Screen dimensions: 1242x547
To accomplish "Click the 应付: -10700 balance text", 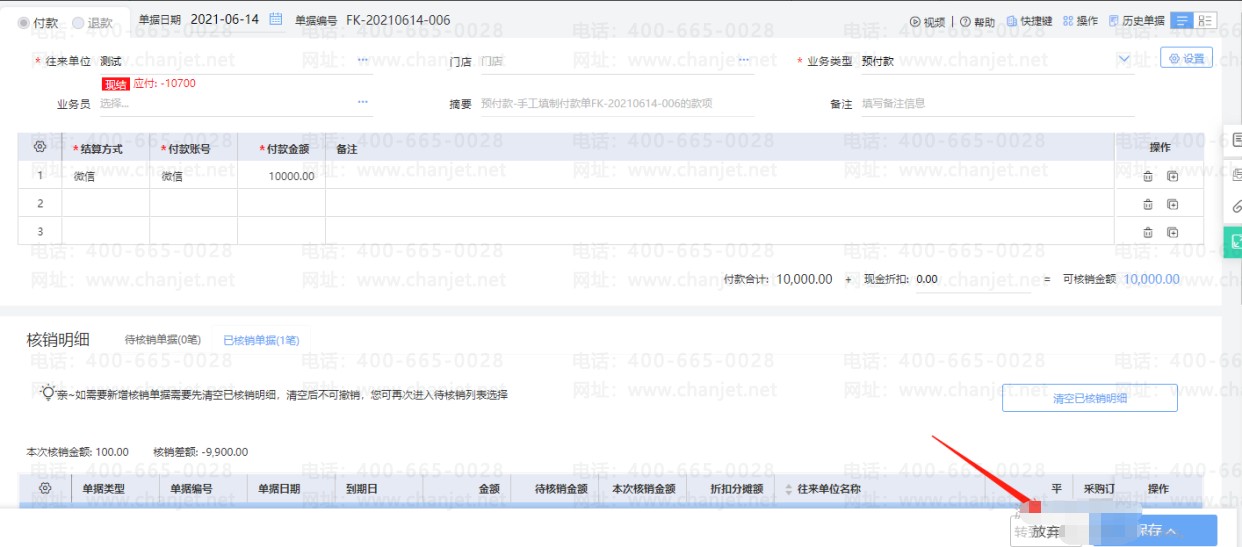I will click(165, 83).
